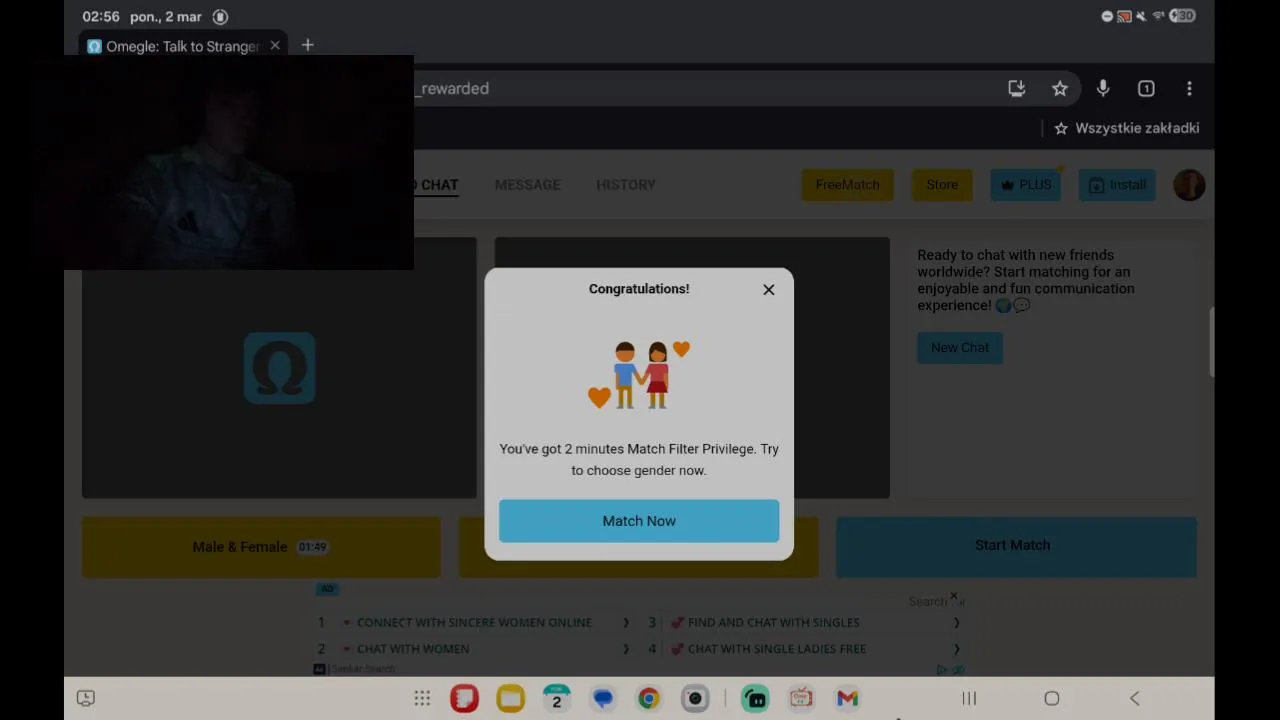Click the ad info triangle icon
The height and width of the screenshot is (720, 1280).
coord(942,670)
